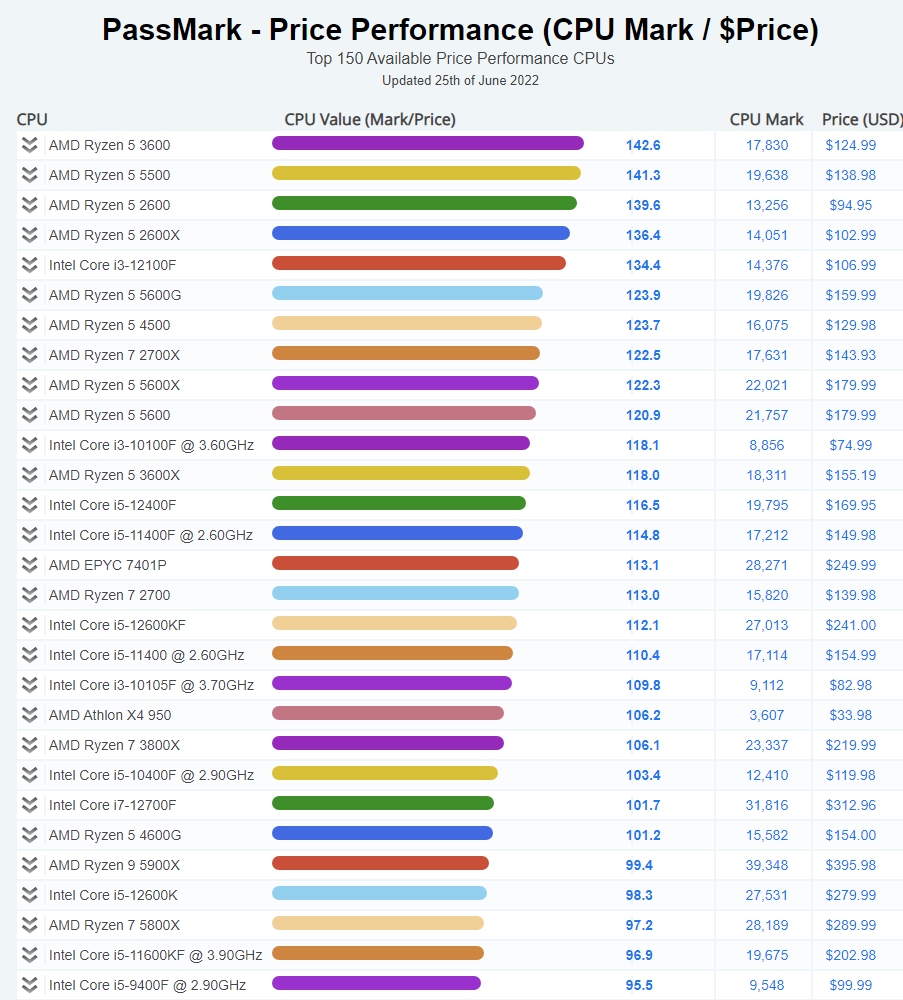Click the price $74.99
The image size is (903, 1000).
(851, 445)
